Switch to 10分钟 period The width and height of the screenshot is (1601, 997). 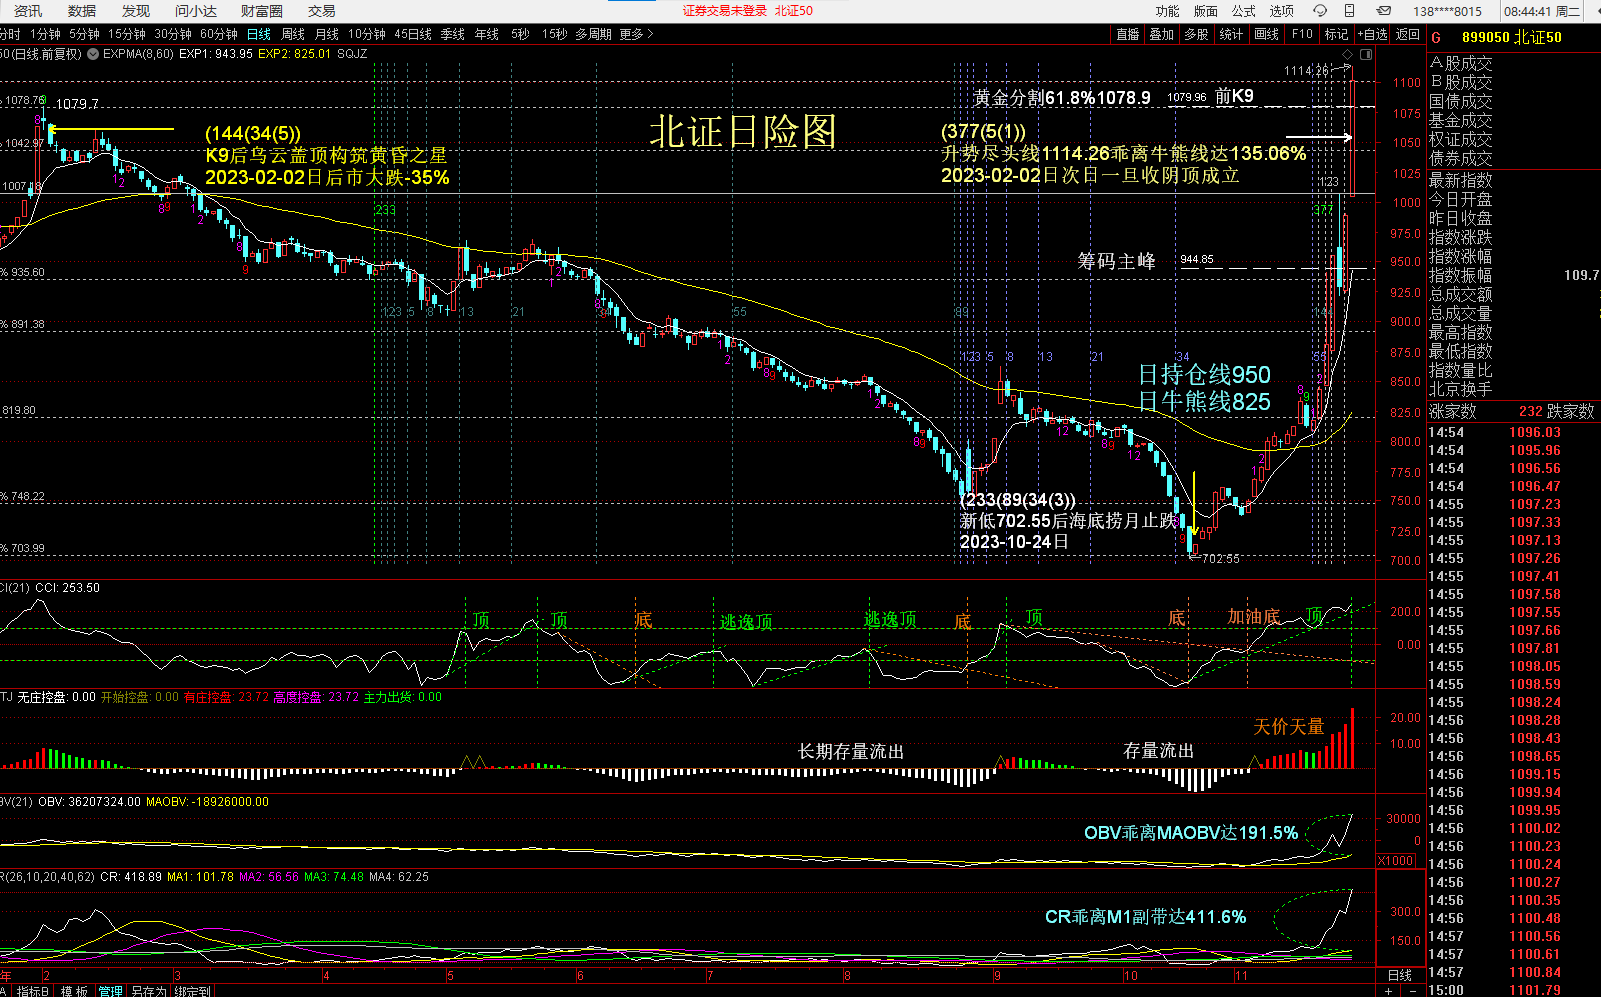367,34
